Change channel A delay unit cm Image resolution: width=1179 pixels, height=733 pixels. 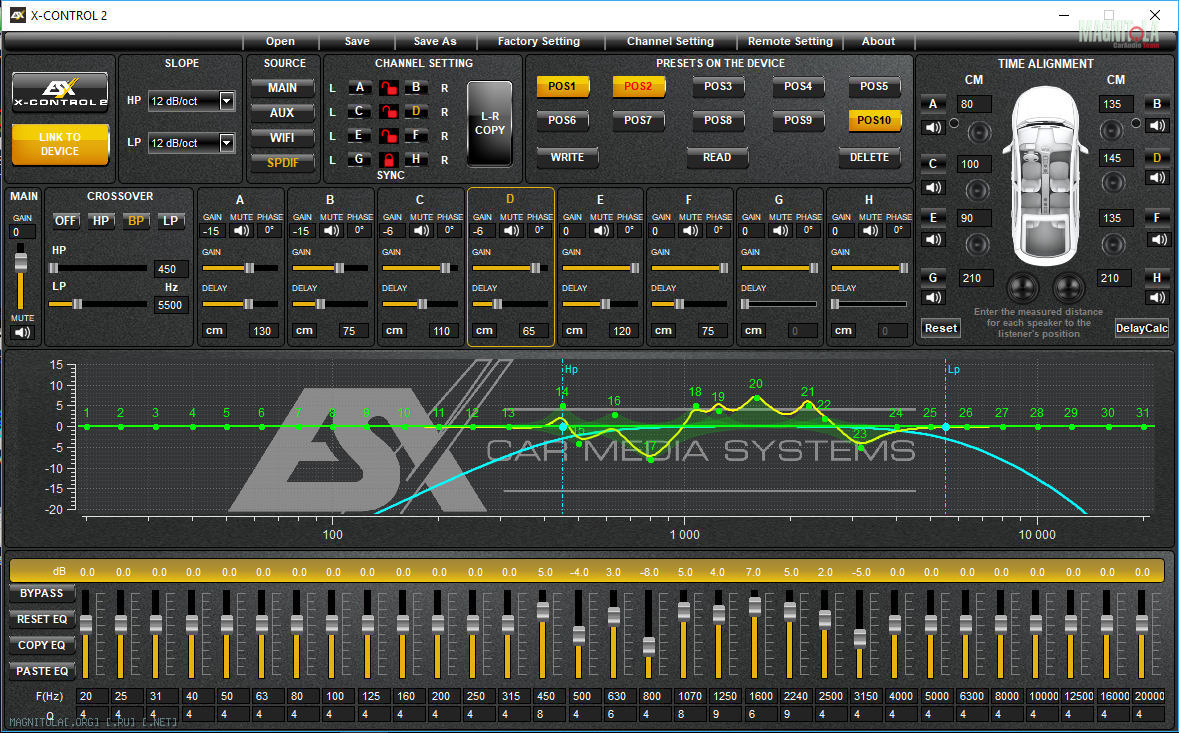coord(214,331)
